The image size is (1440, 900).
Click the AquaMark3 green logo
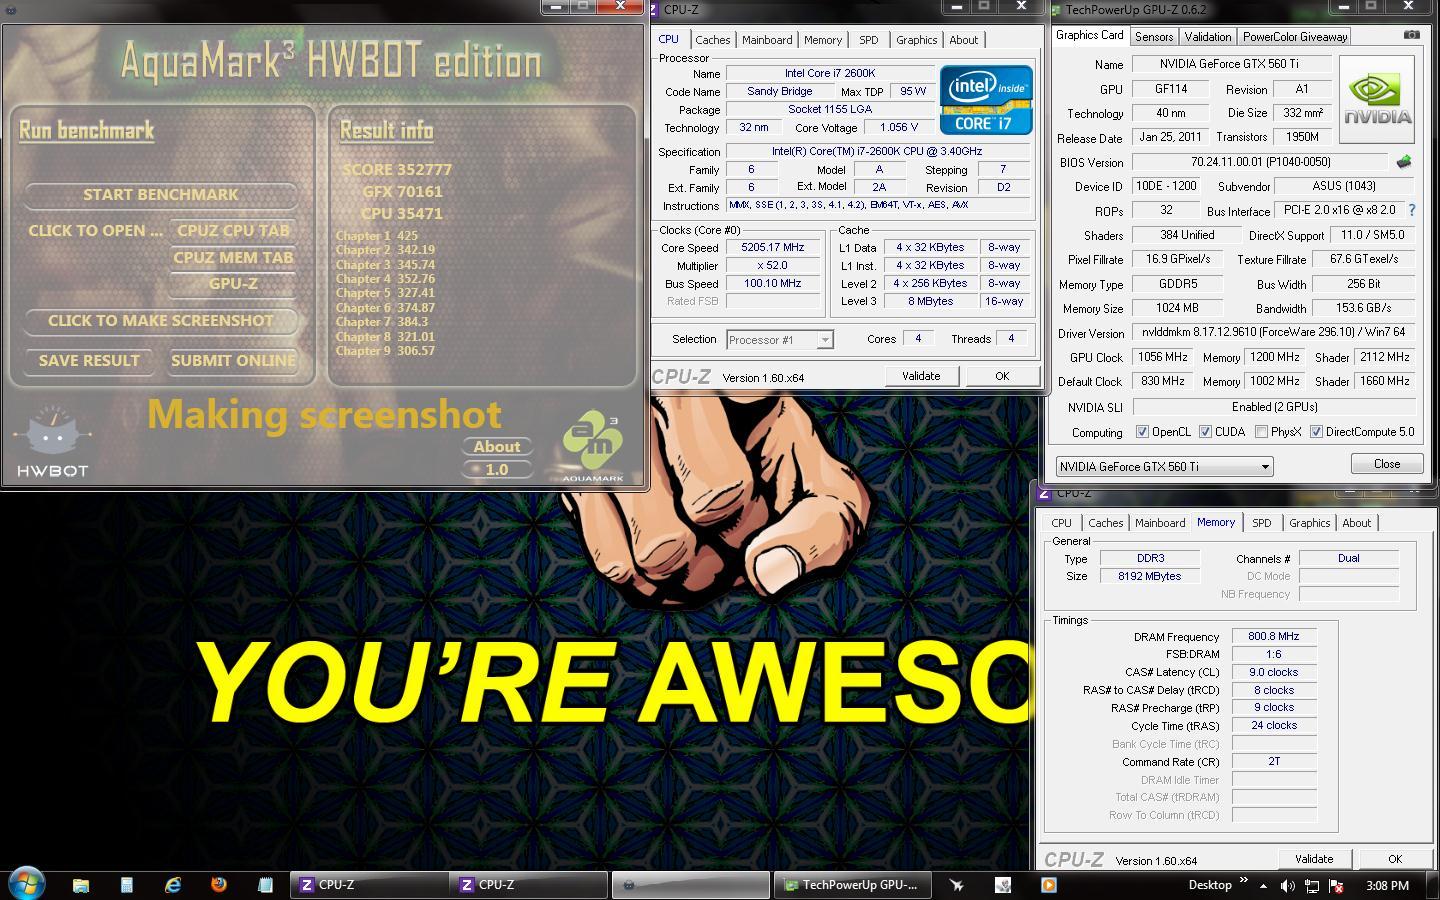tap(592, 446)
